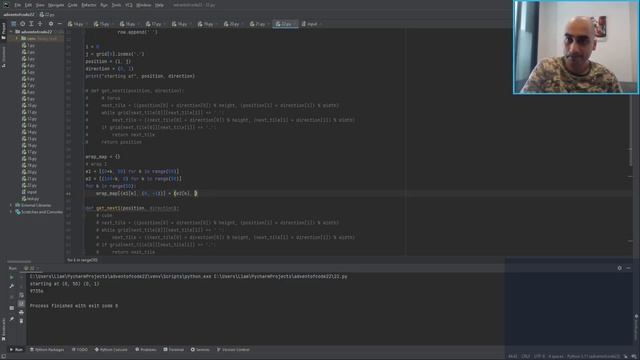Restore layout in Run panel
Screen dimensions: 640x360
(x=11, y=308)
